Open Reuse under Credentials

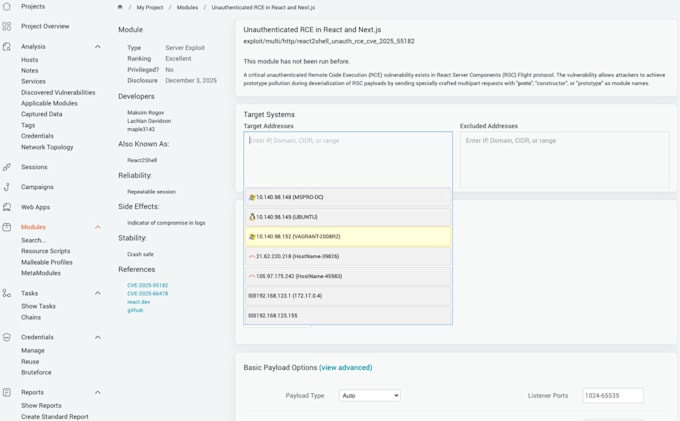coord(30,362)
